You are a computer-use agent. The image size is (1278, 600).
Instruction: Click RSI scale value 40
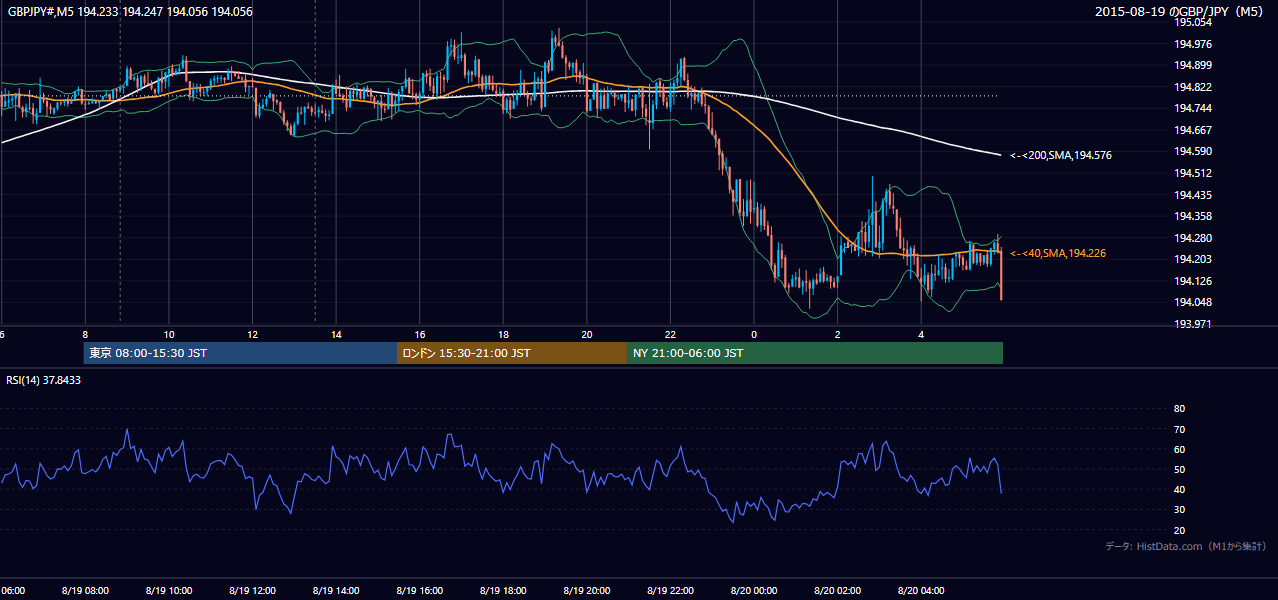click(1179, 489)
